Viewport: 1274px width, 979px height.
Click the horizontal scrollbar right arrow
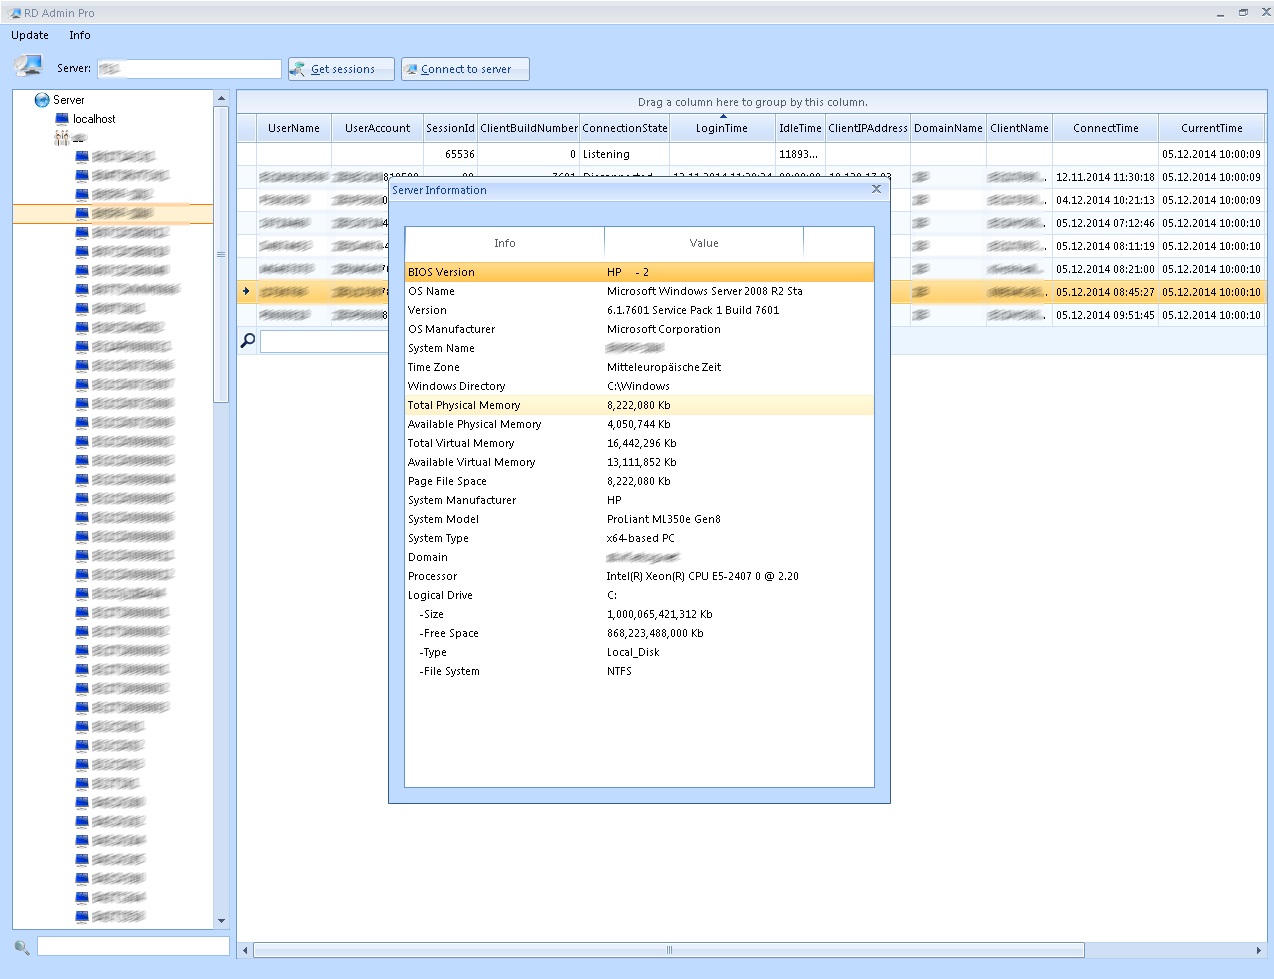click(x=1259, y=950)
